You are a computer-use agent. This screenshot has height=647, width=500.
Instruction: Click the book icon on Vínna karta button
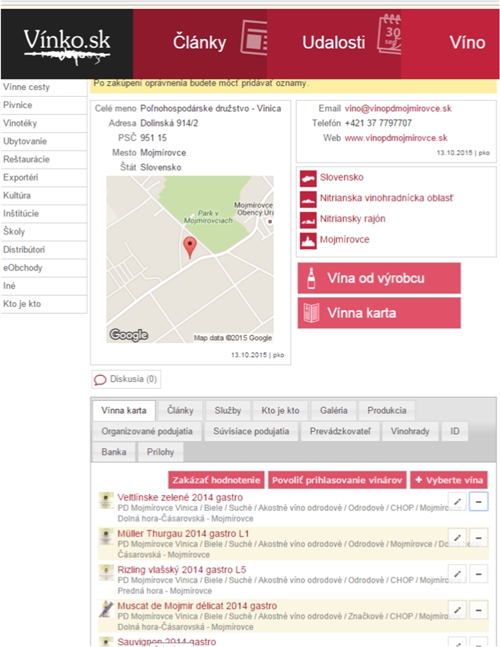click(311, 313)
